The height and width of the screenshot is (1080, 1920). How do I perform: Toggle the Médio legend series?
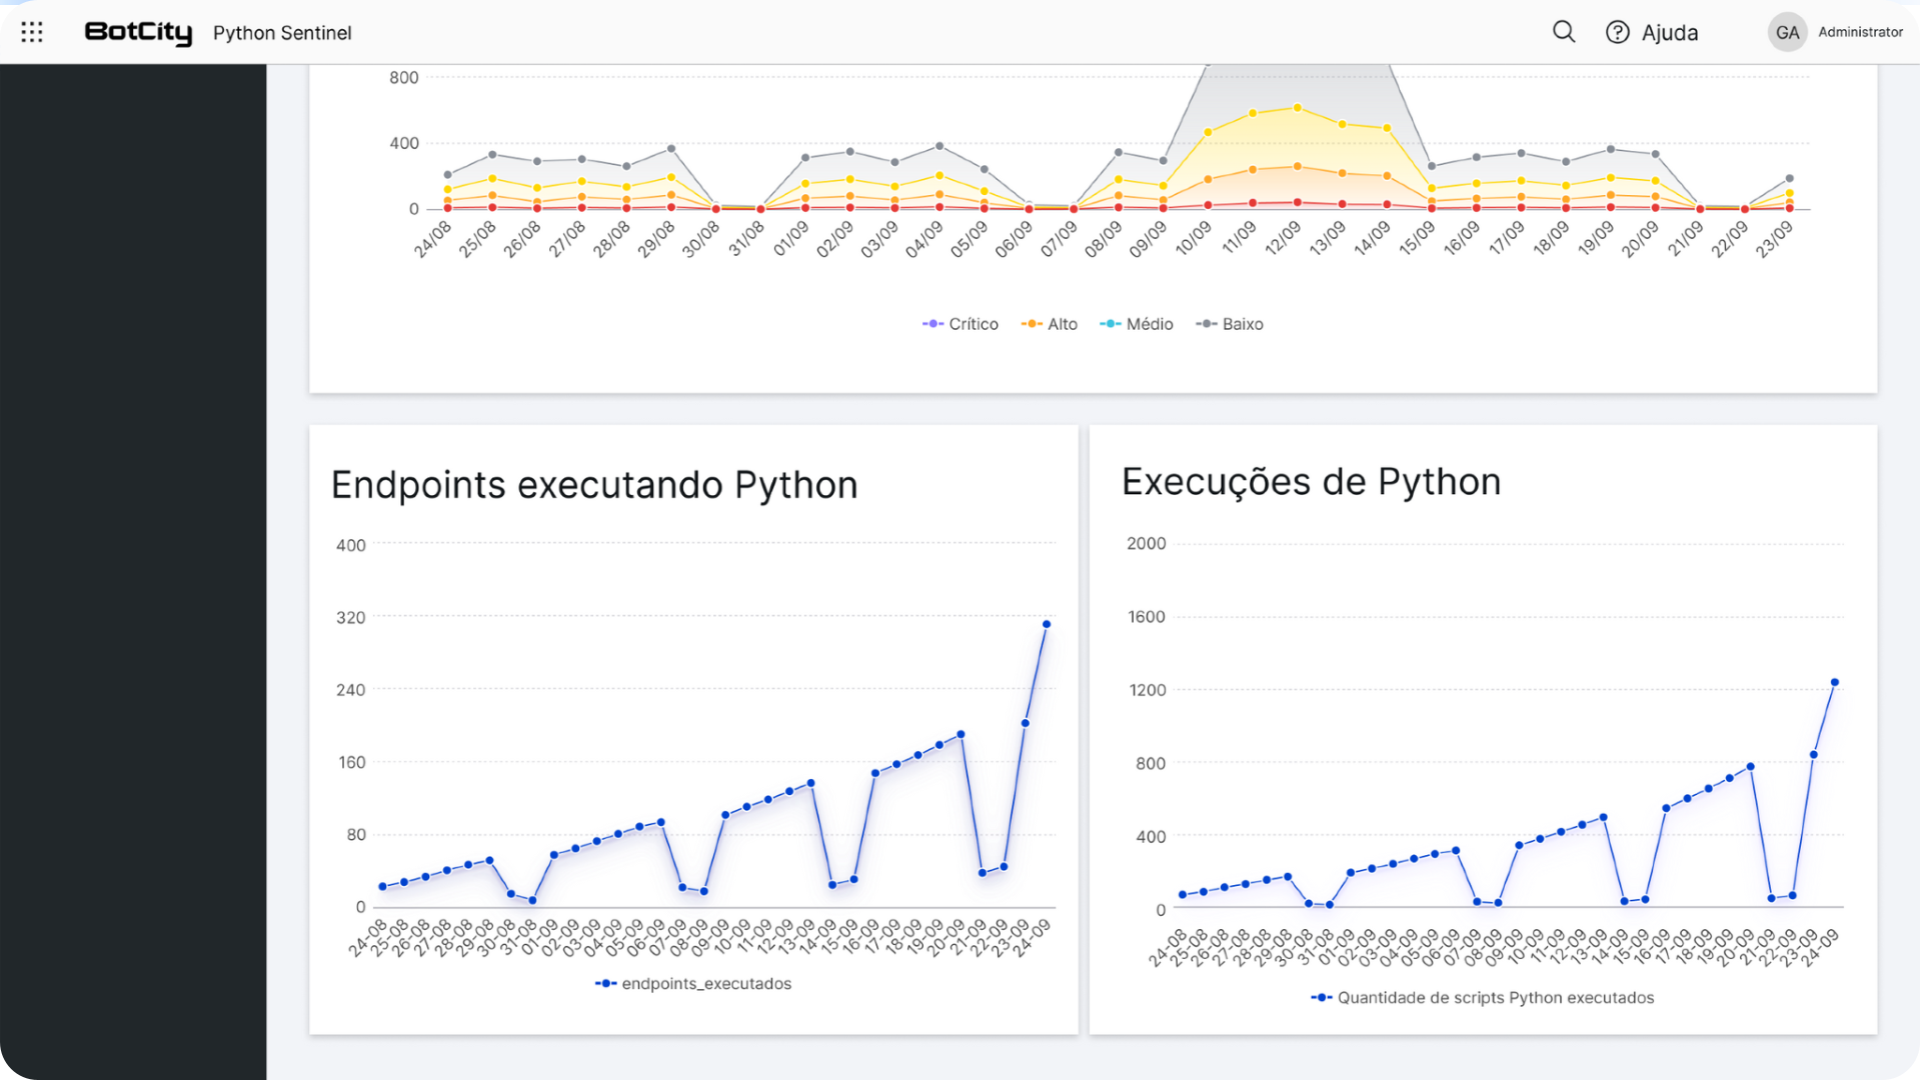pyautogui.click(x=1137, y=324)
